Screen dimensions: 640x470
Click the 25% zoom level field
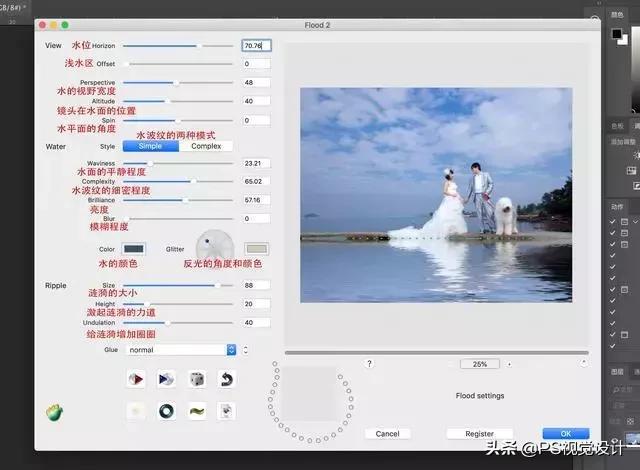coord(480,364)
